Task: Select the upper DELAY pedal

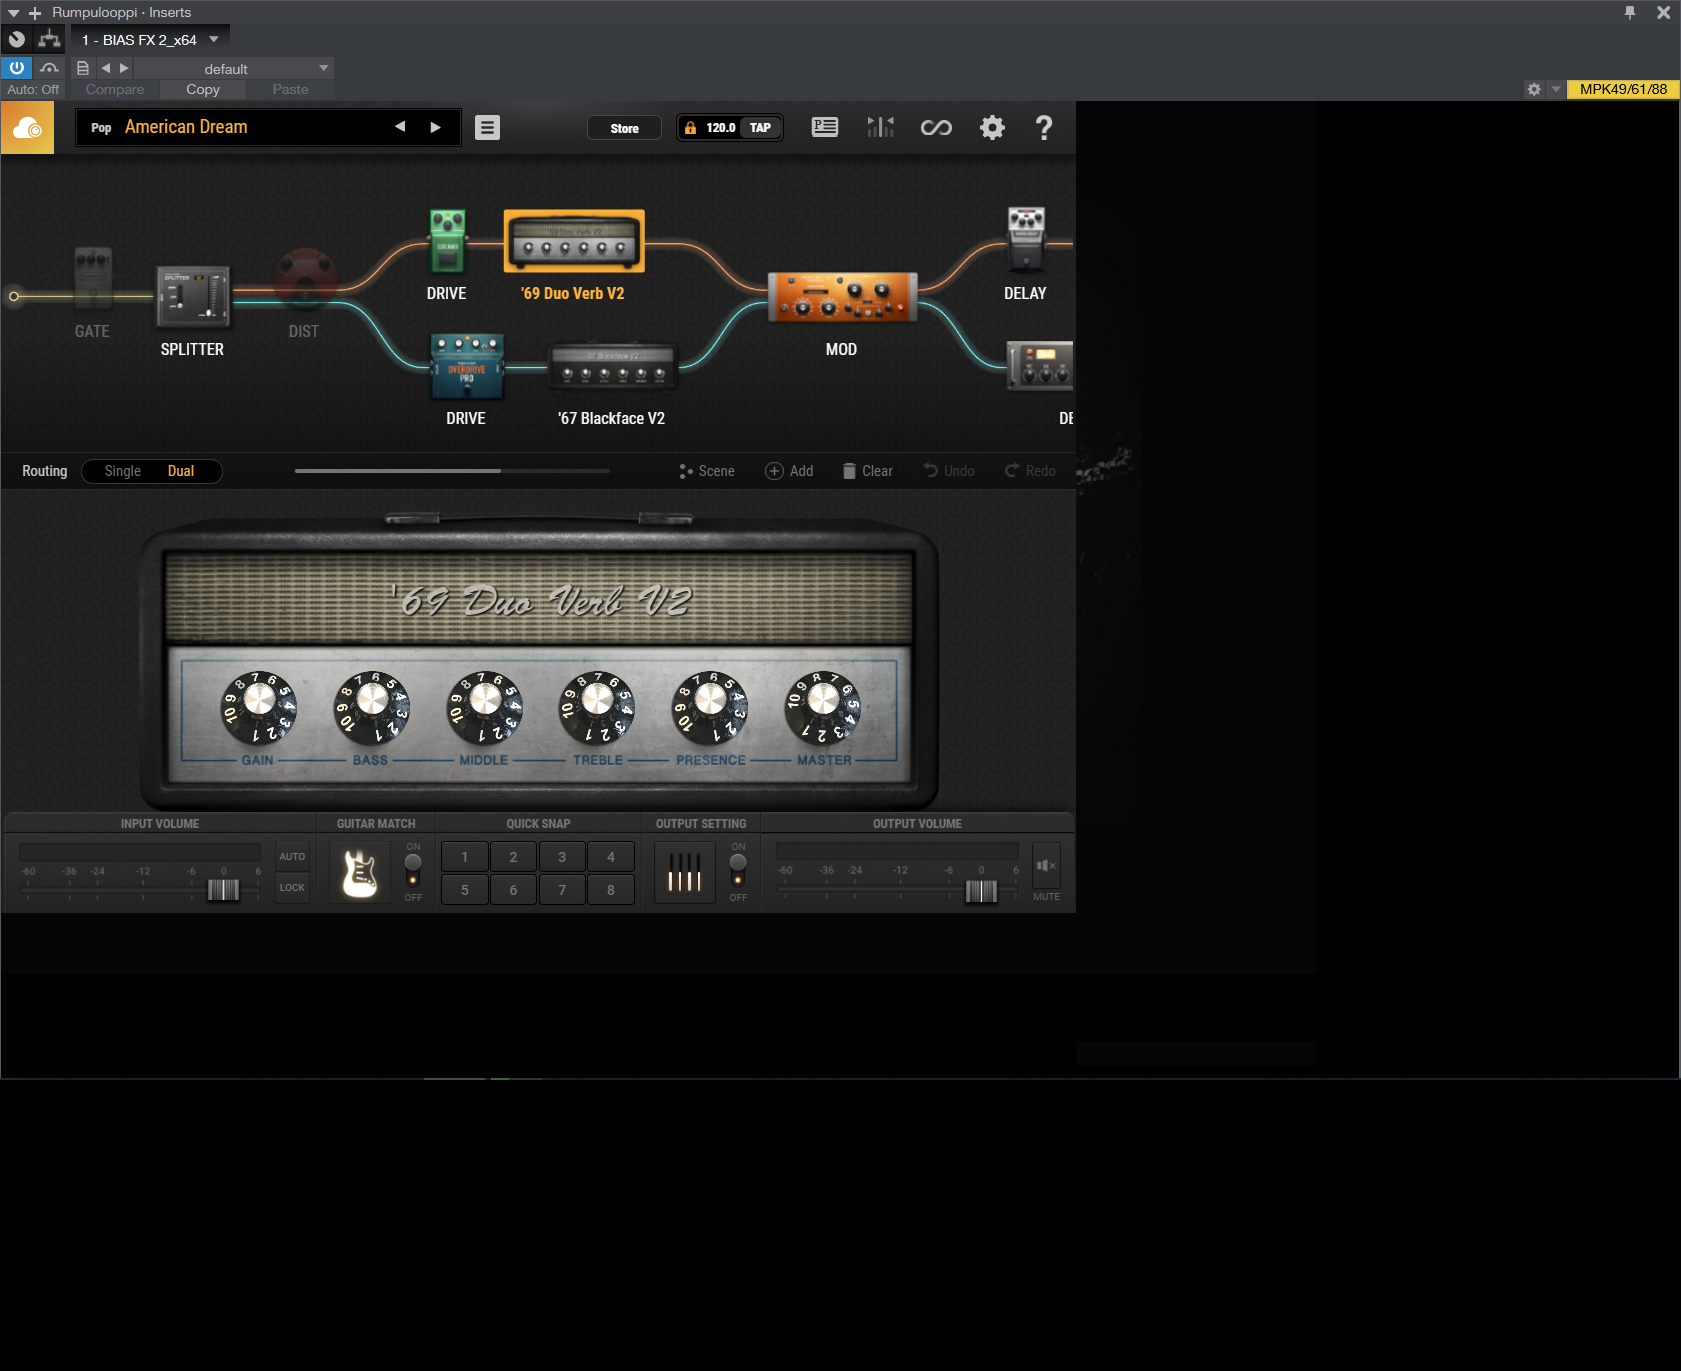Action: tap(1026, 240)
